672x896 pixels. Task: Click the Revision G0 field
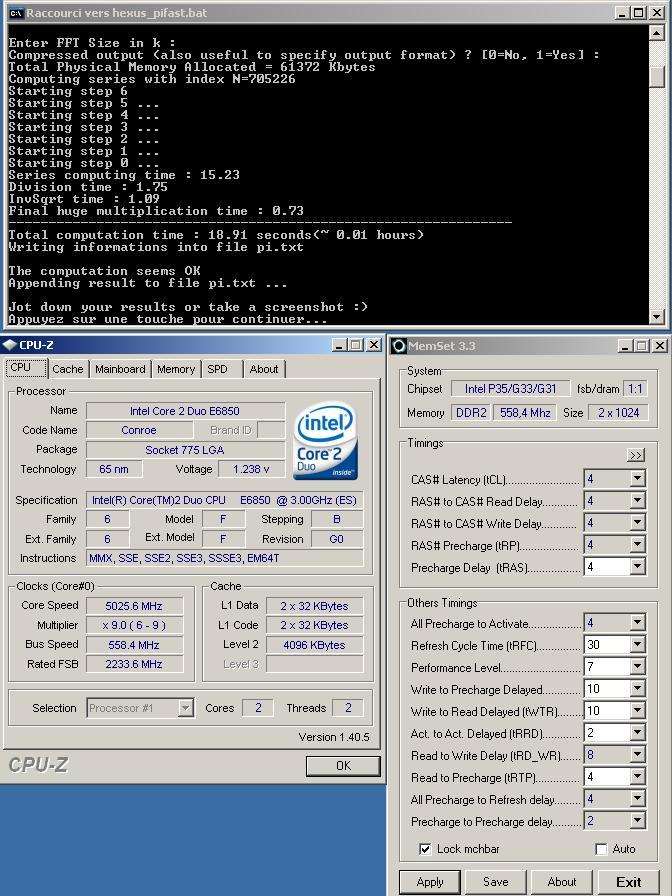(337, 539)
